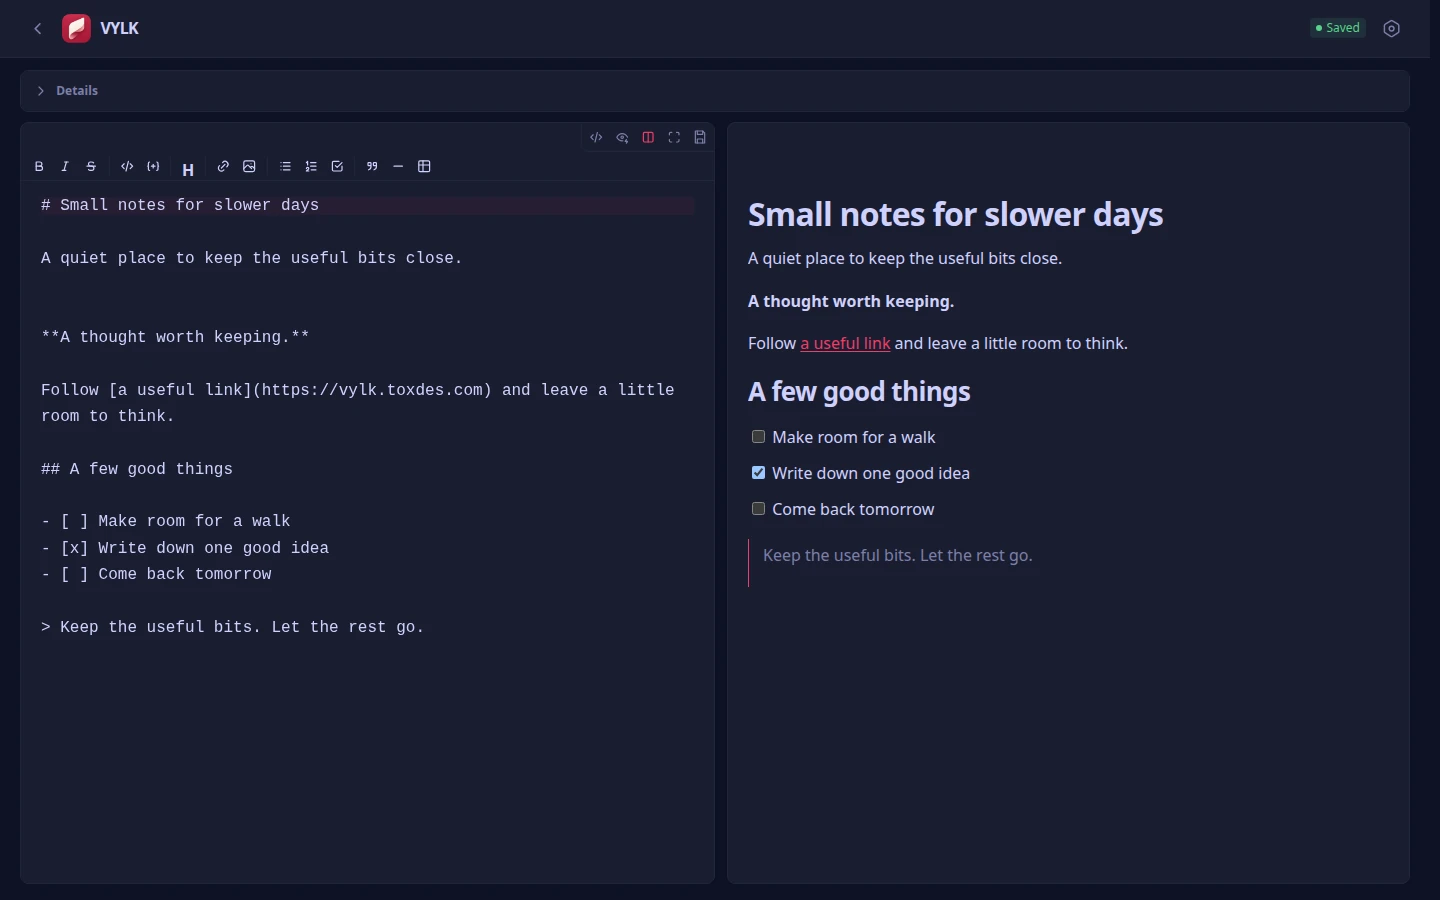Viewport: 1440px width, 900px height.
Task: Switch to source-only editor view
Action: [596, 138]
